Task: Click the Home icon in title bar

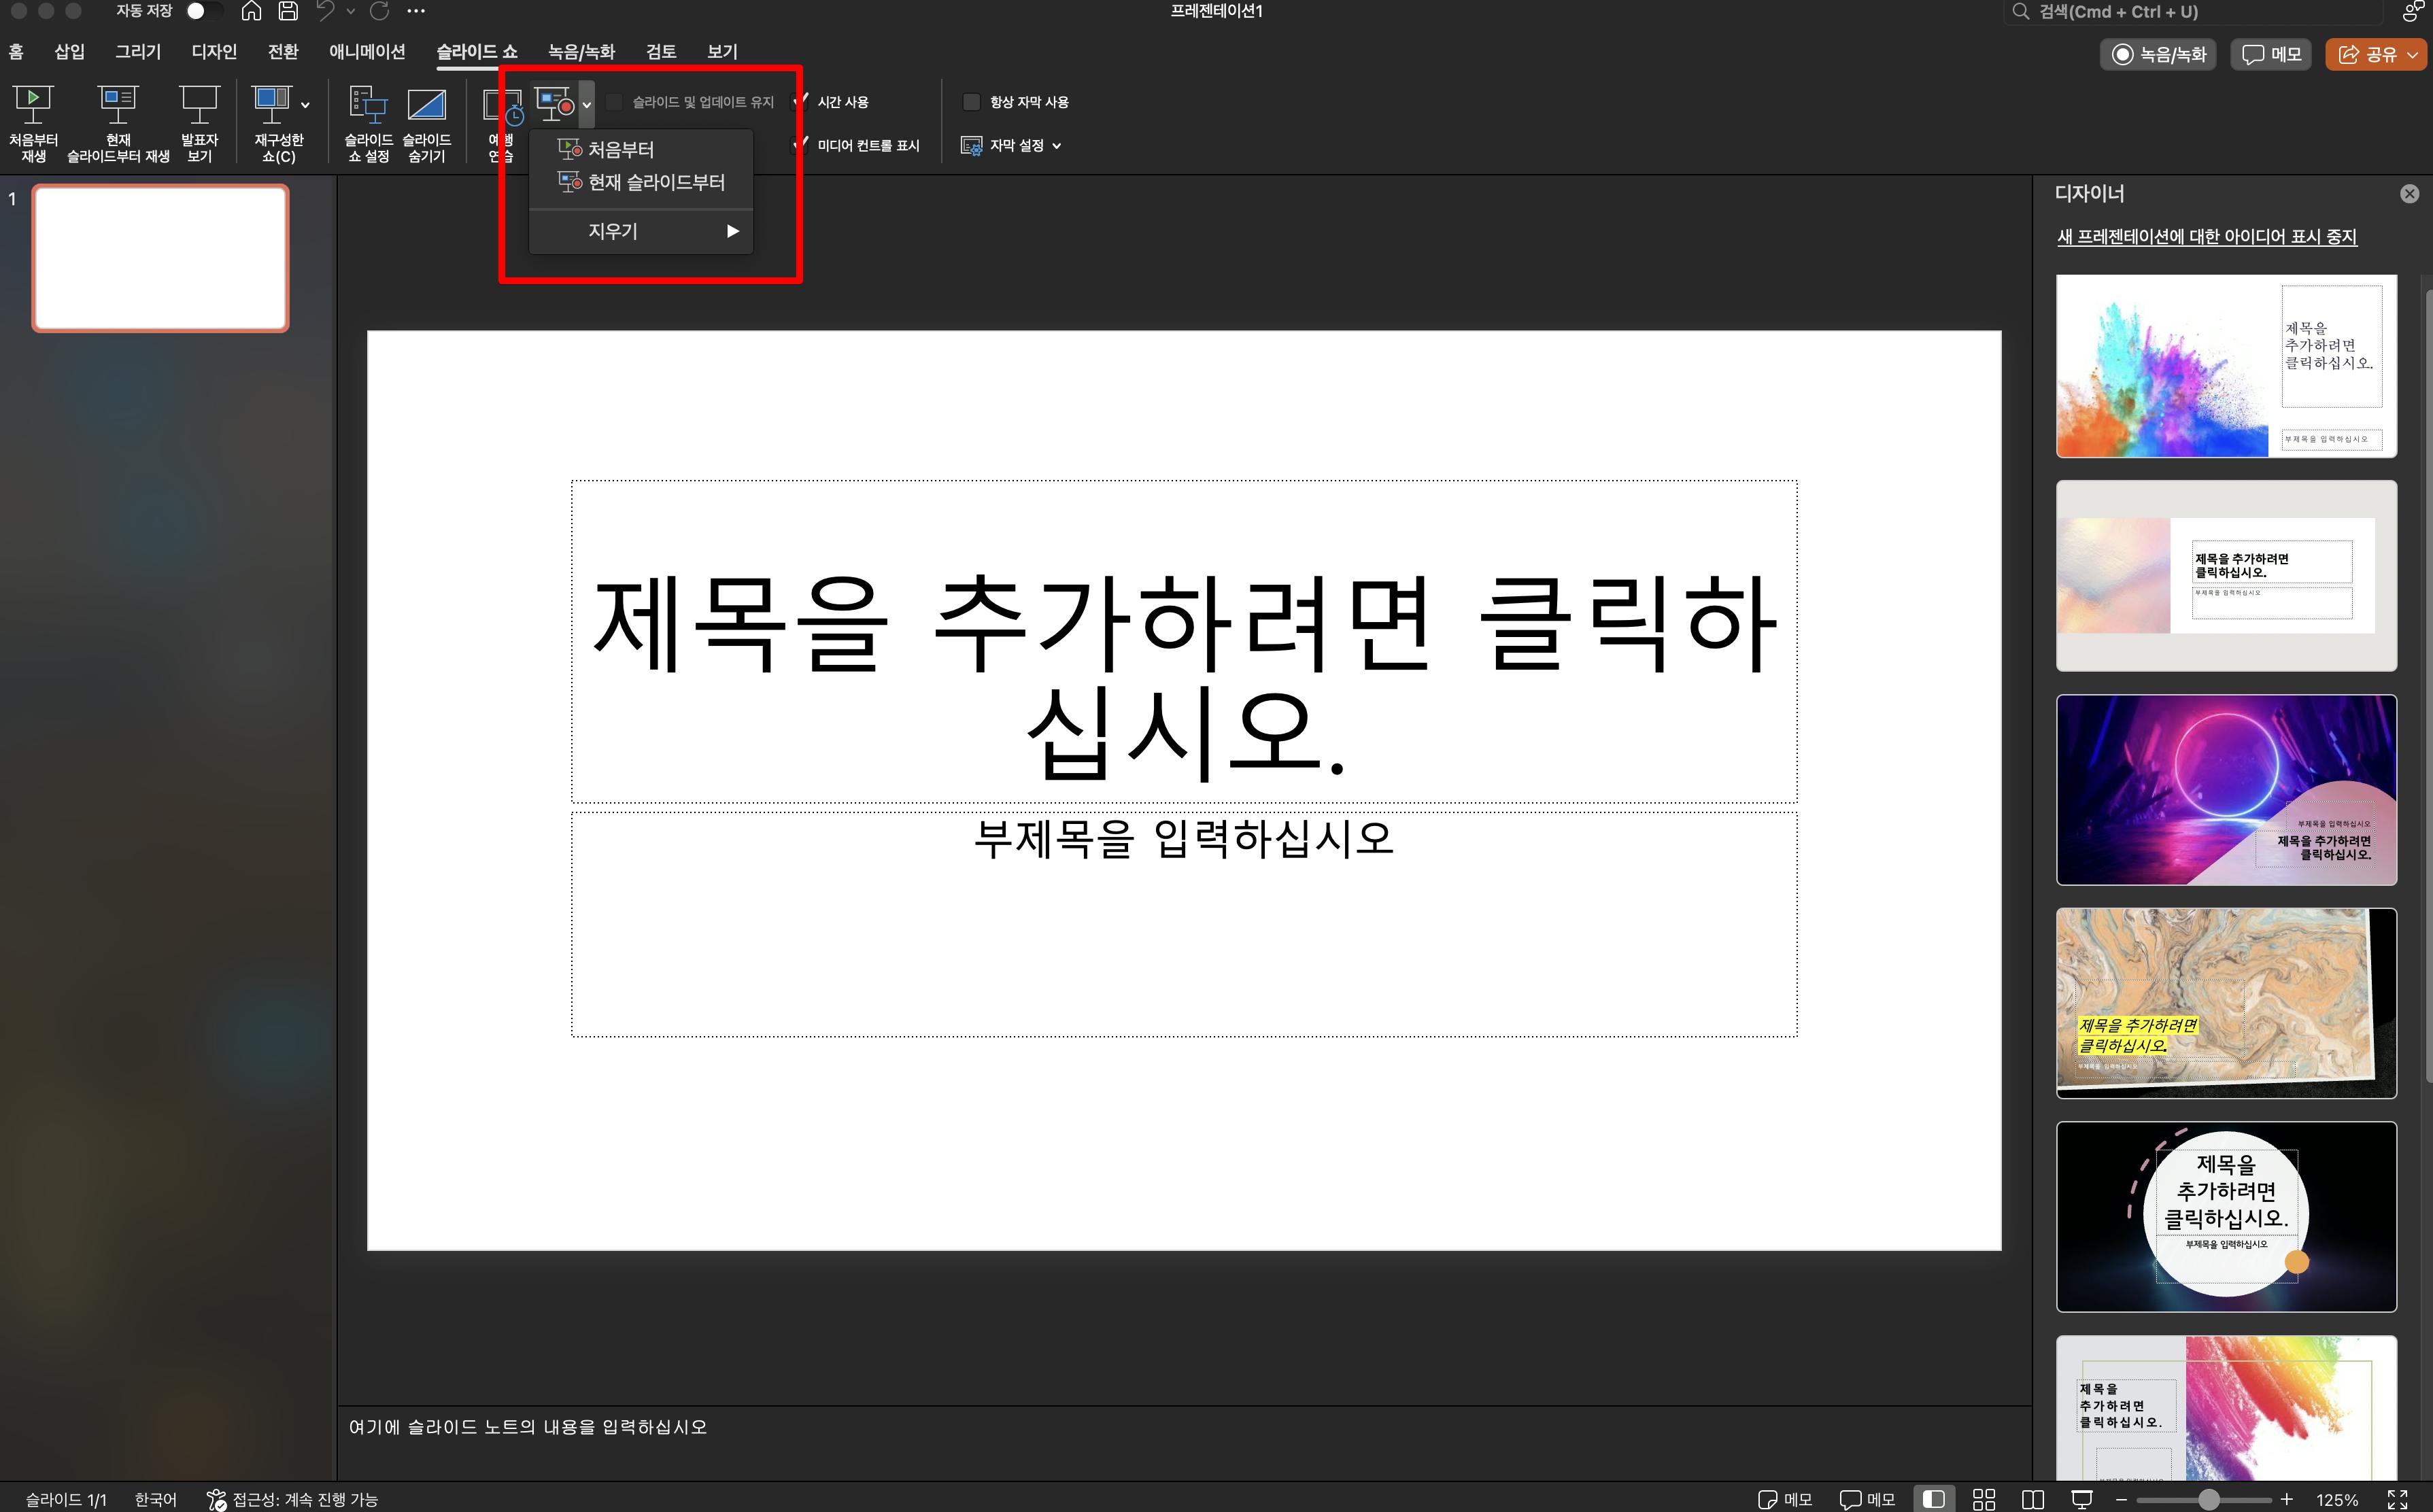Action: (251, 12)
